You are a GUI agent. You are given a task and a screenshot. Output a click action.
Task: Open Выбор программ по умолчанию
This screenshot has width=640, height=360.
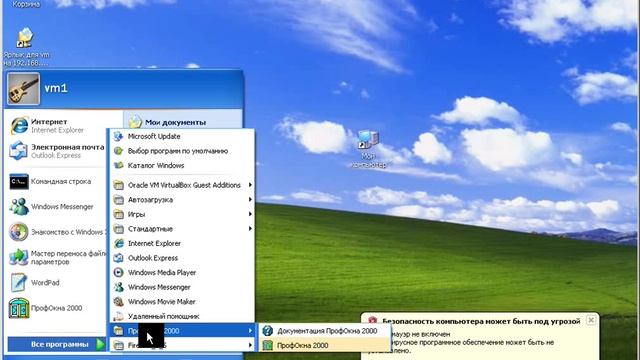click(182, 151)
